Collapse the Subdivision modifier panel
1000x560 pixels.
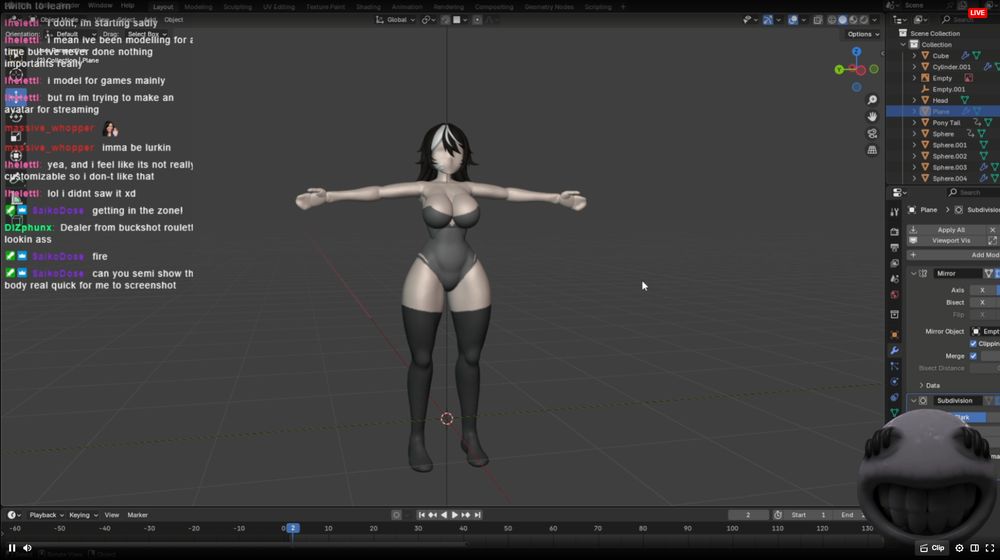[x=914, y=401]
